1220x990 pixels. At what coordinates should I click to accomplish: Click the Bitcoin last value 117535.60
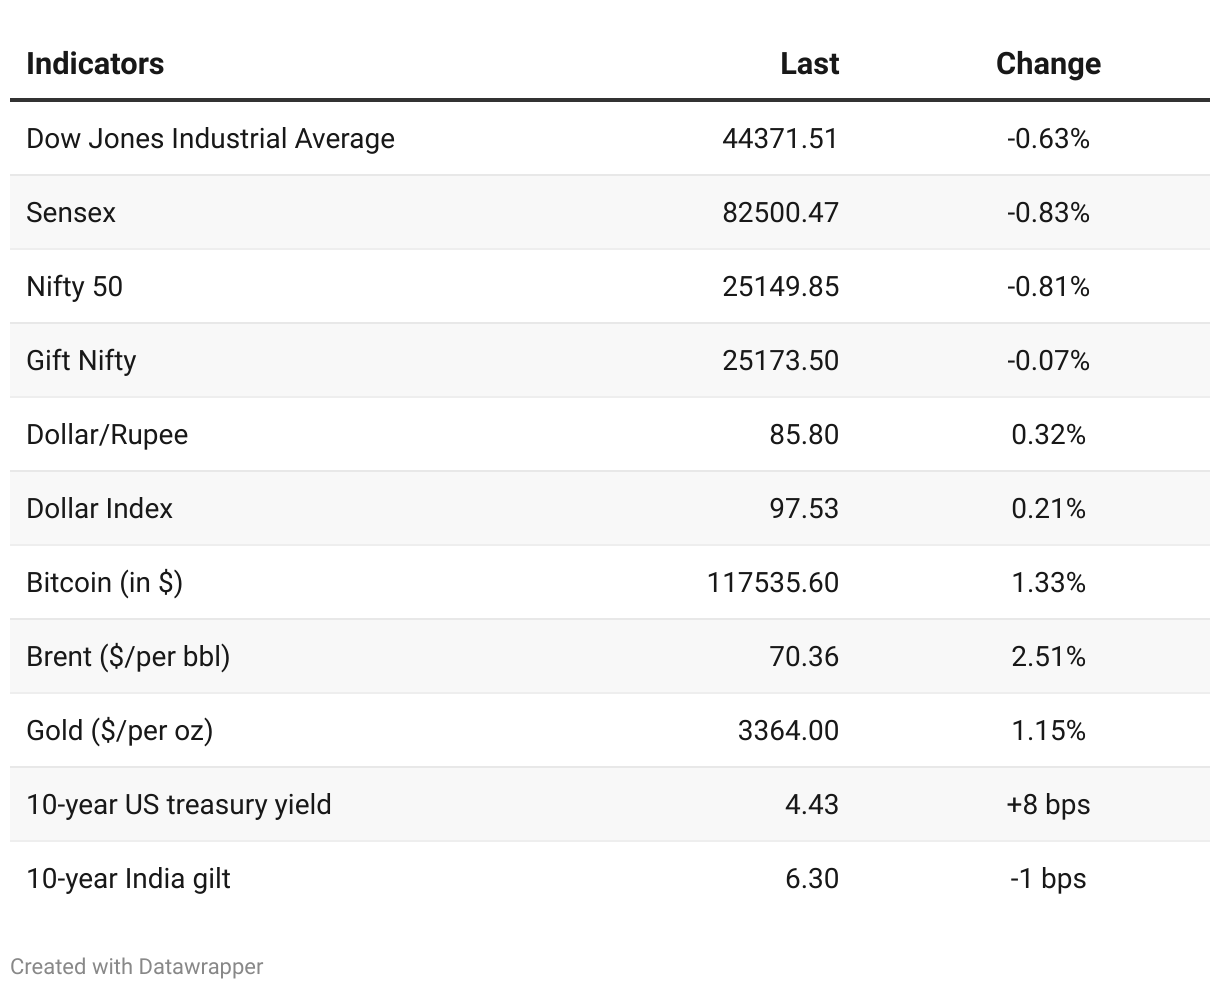pyautogui.click(x=773, y=583)
